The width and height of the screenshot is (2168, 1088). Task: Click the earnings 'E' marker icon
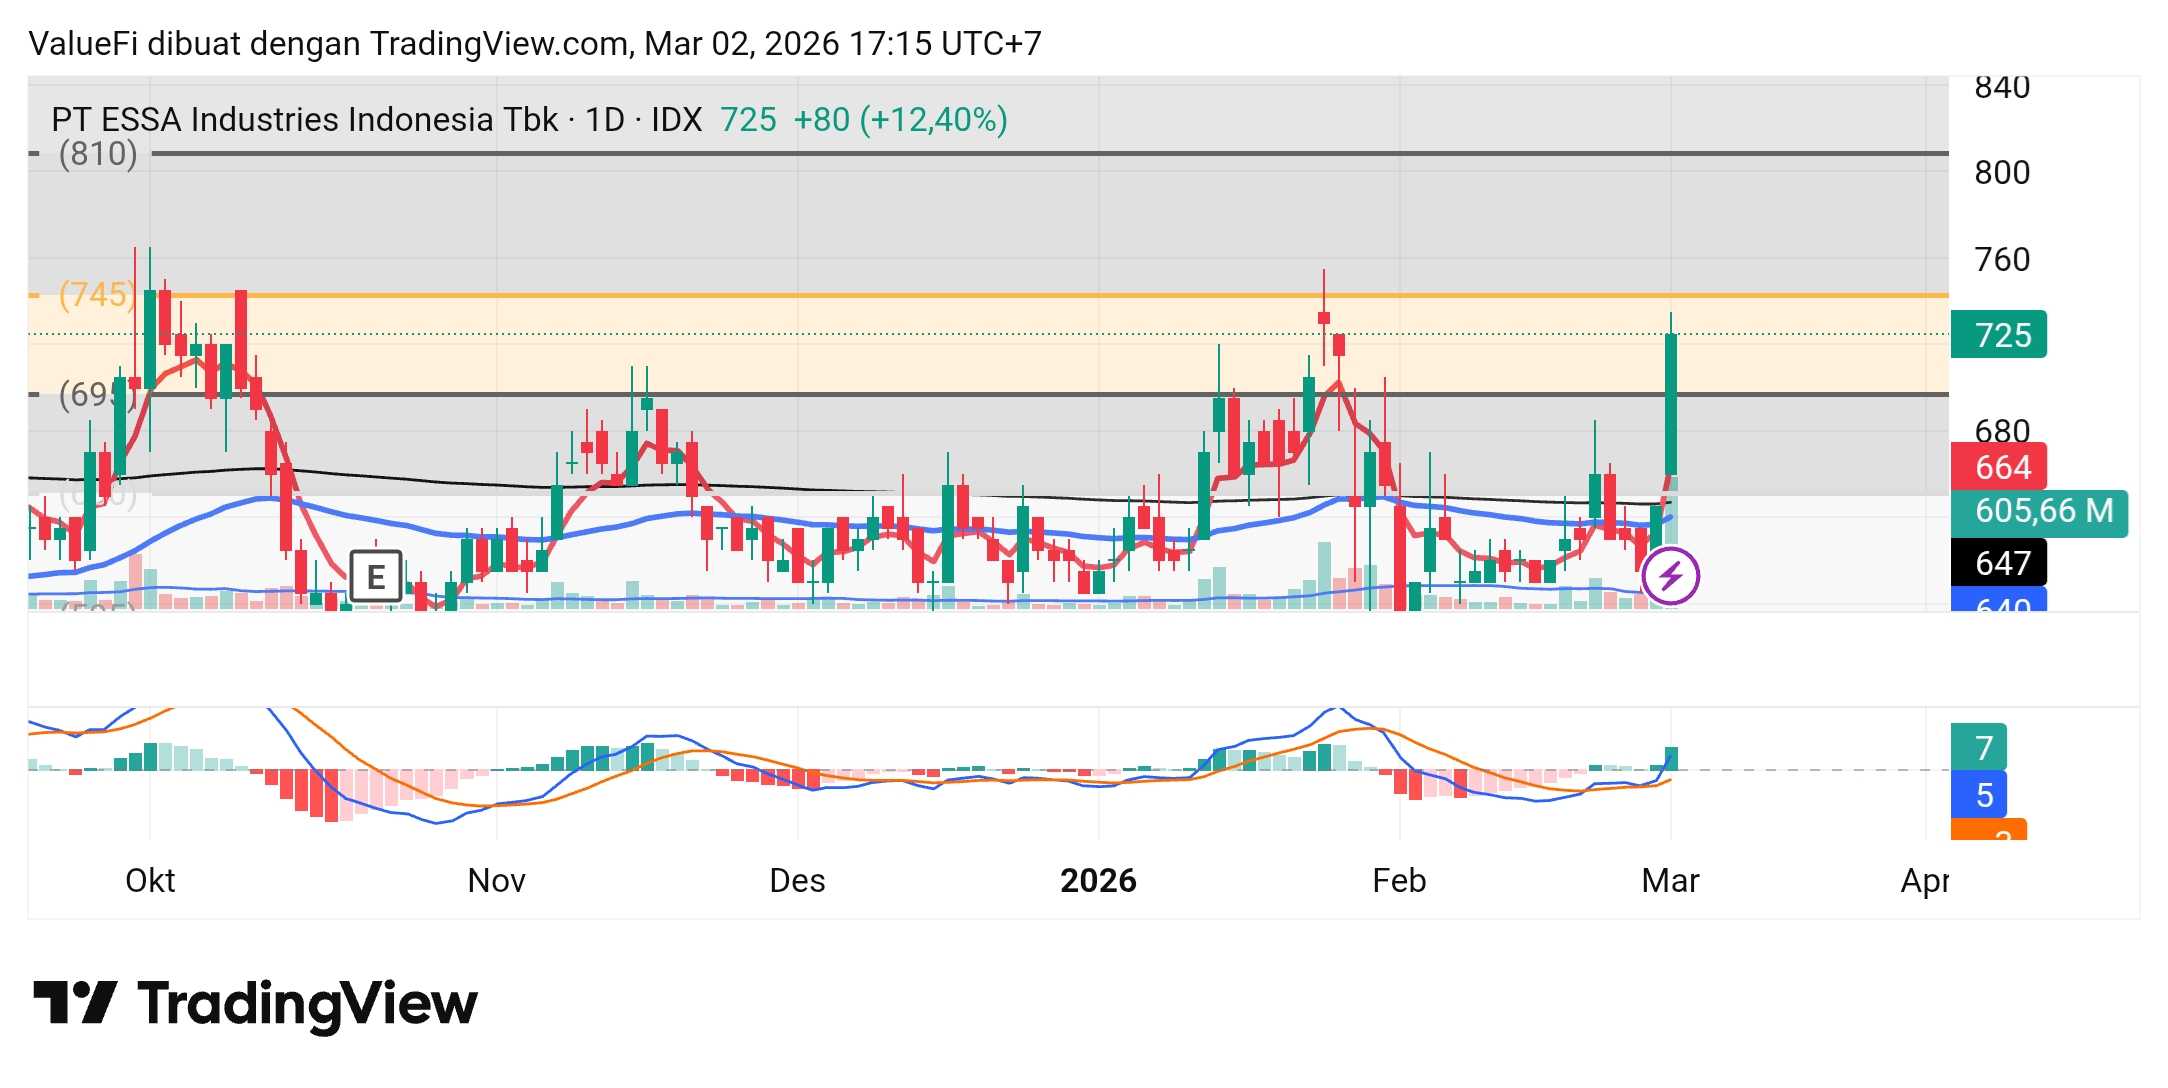tap(375, 576)
